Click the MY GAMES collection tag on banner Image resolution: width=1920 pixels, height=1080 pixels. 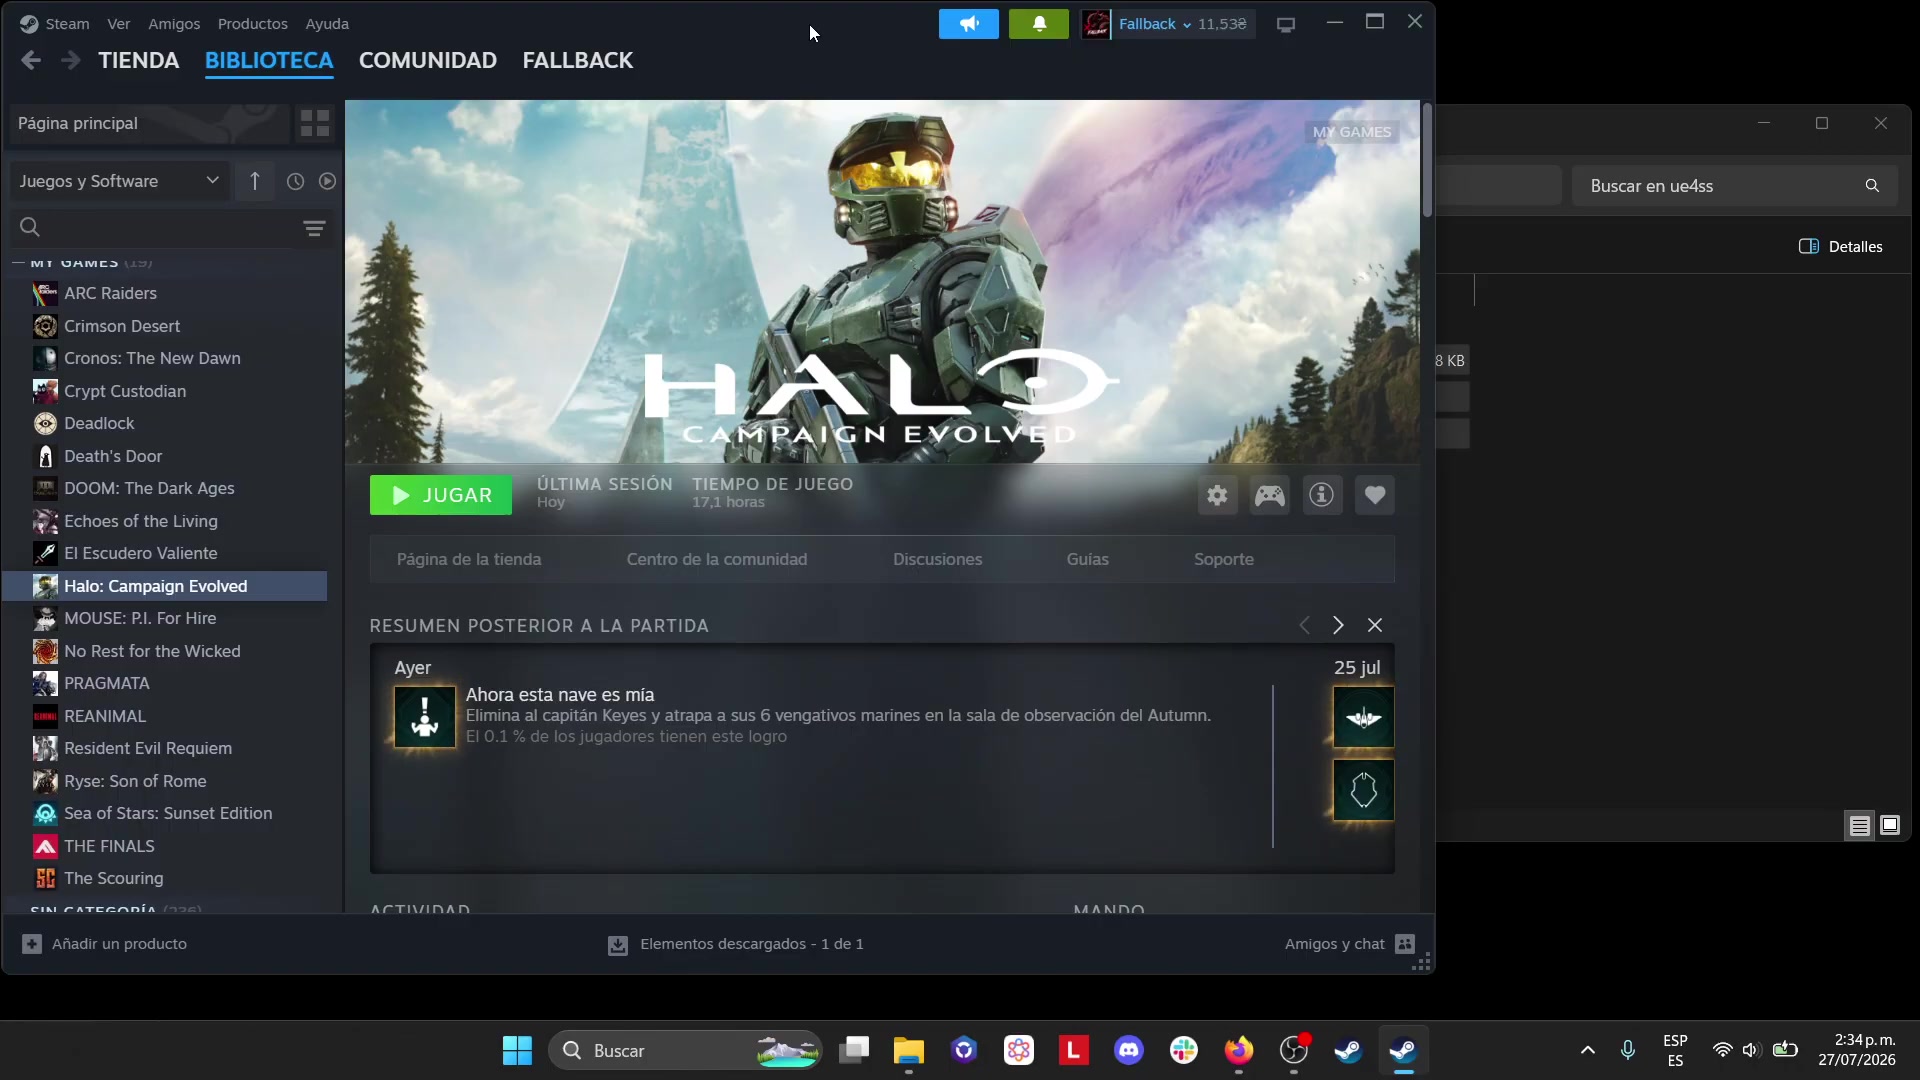pyautogui.click(x=1352, y=132)
